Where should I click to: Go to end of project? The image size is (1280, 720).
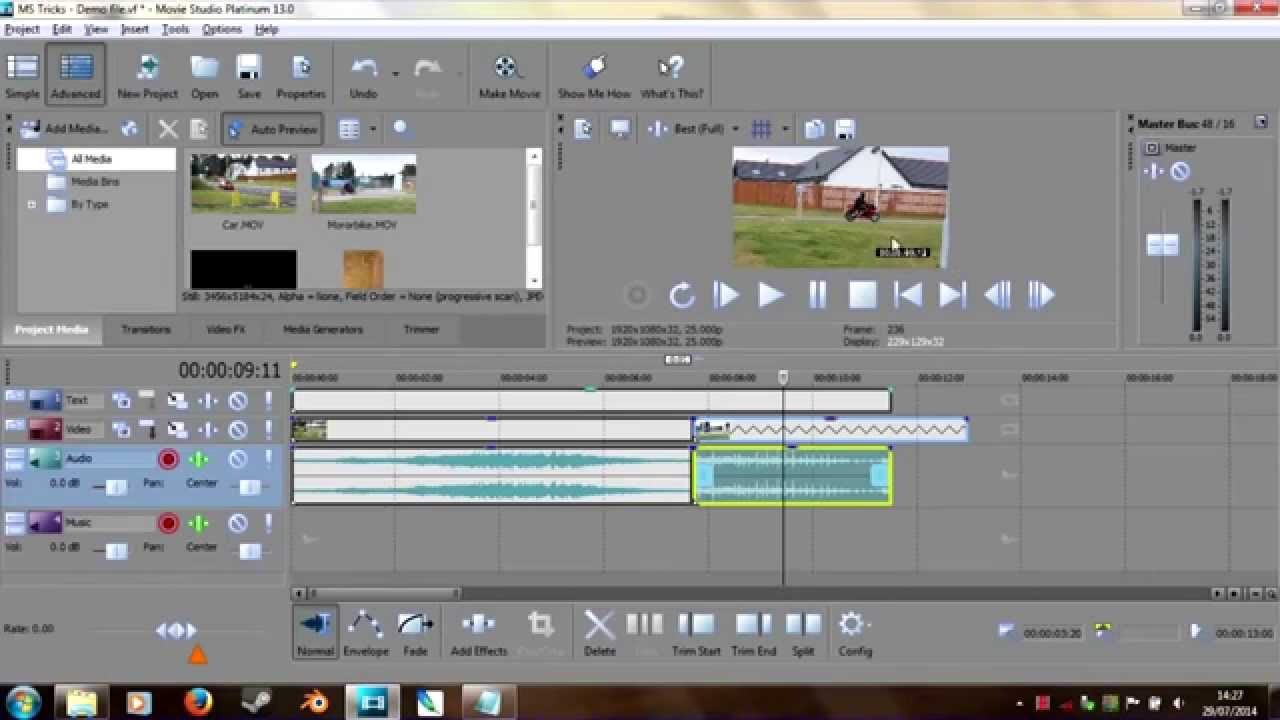[x=952, y=295]
